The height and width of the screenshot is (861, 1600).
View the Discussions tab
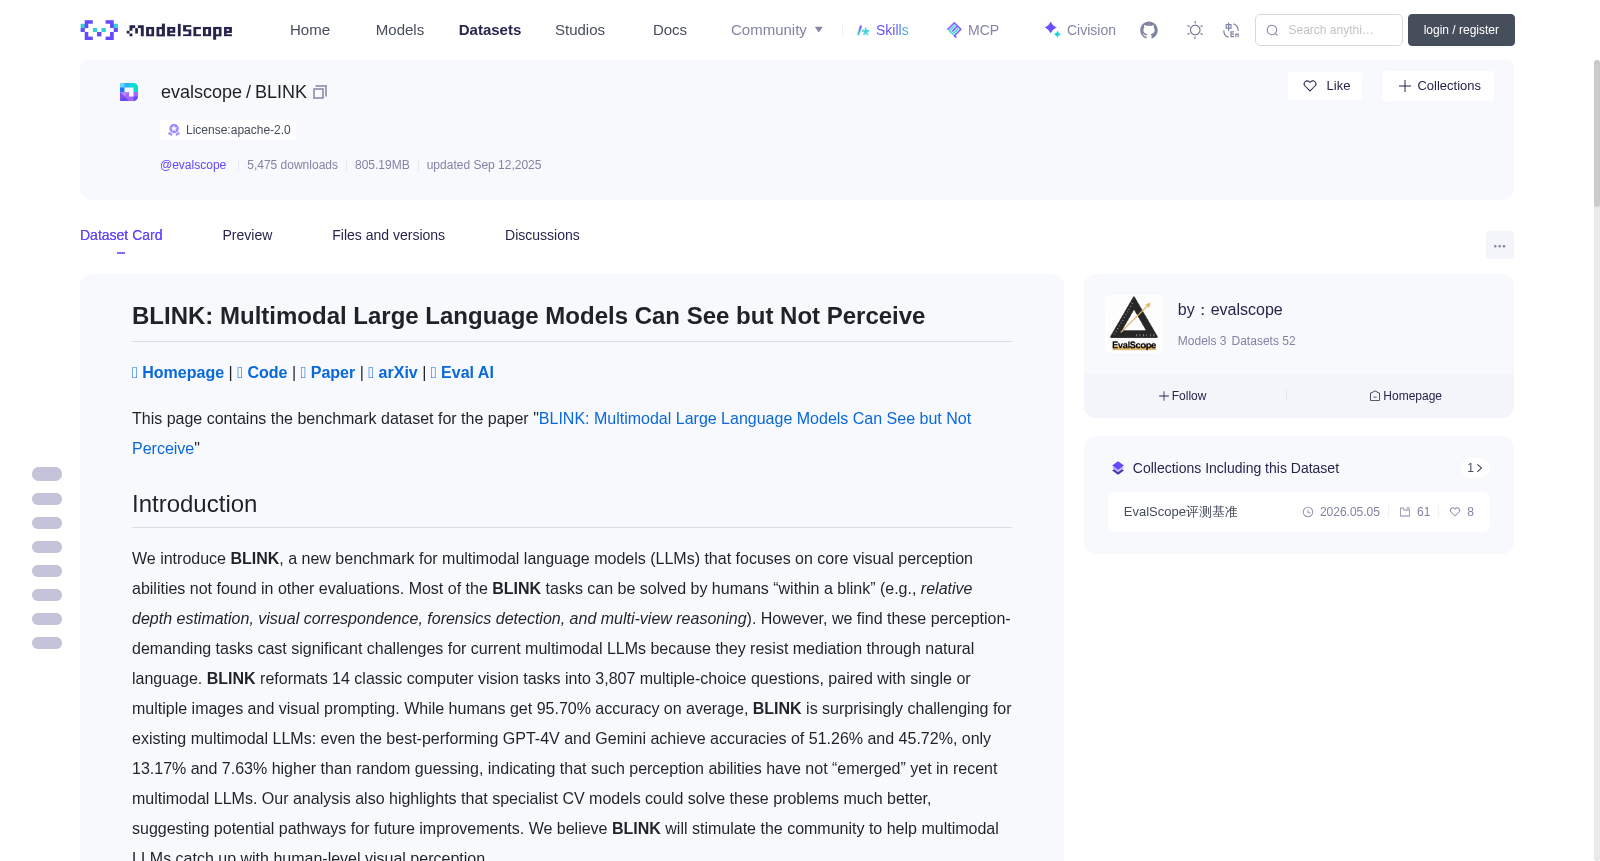pyautogui.click(x=542, y=235)
